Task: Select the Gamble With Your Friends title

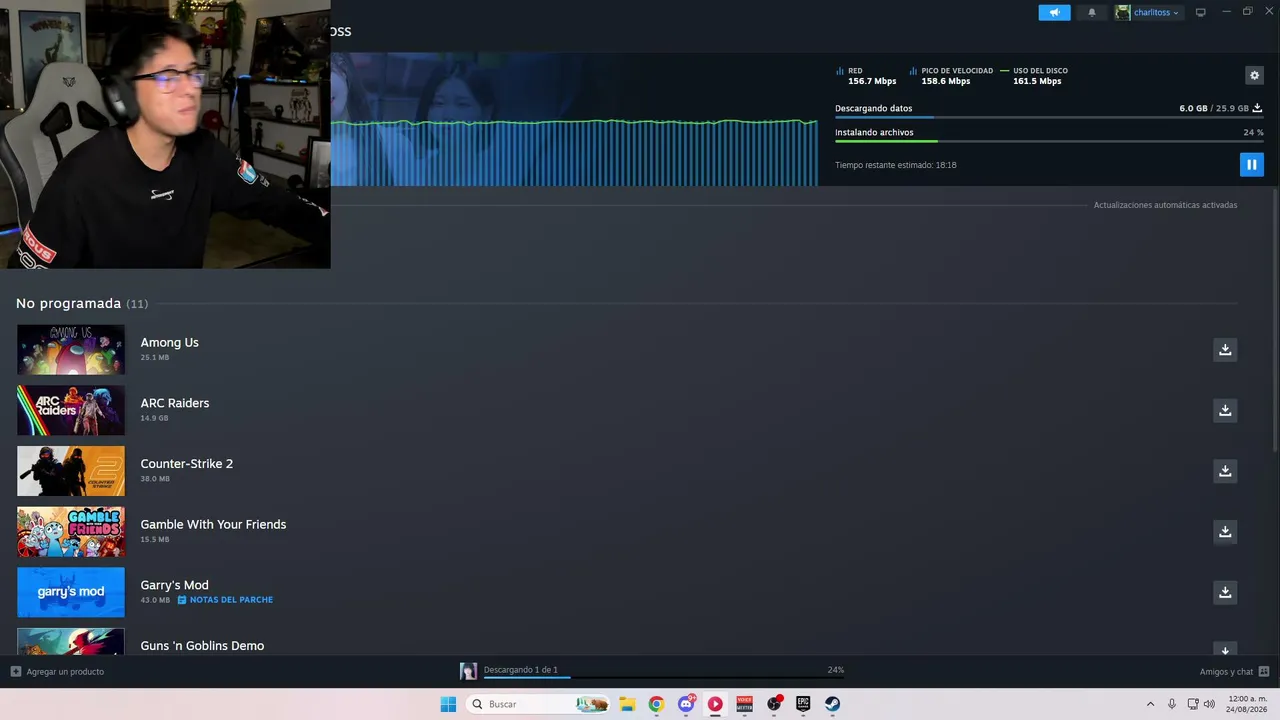Action: click(214, 524)
